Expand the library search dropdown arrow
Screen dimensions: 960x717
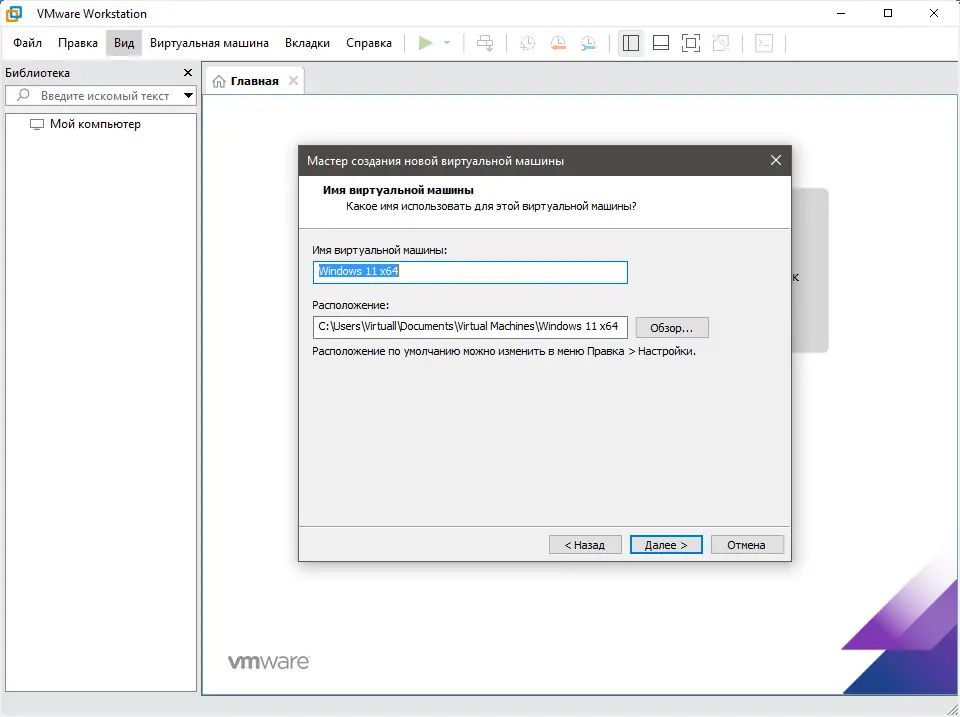[x=189, y=96]
